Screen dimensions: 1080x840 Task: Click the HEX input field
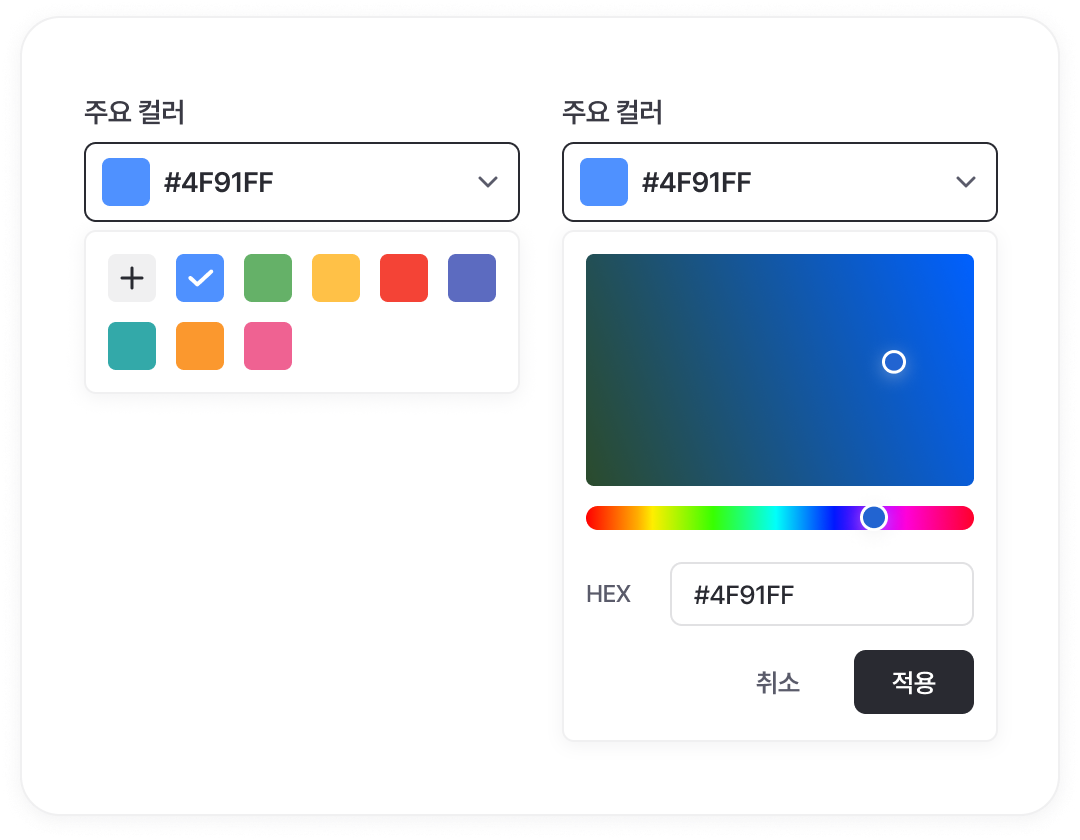(822, 594)
